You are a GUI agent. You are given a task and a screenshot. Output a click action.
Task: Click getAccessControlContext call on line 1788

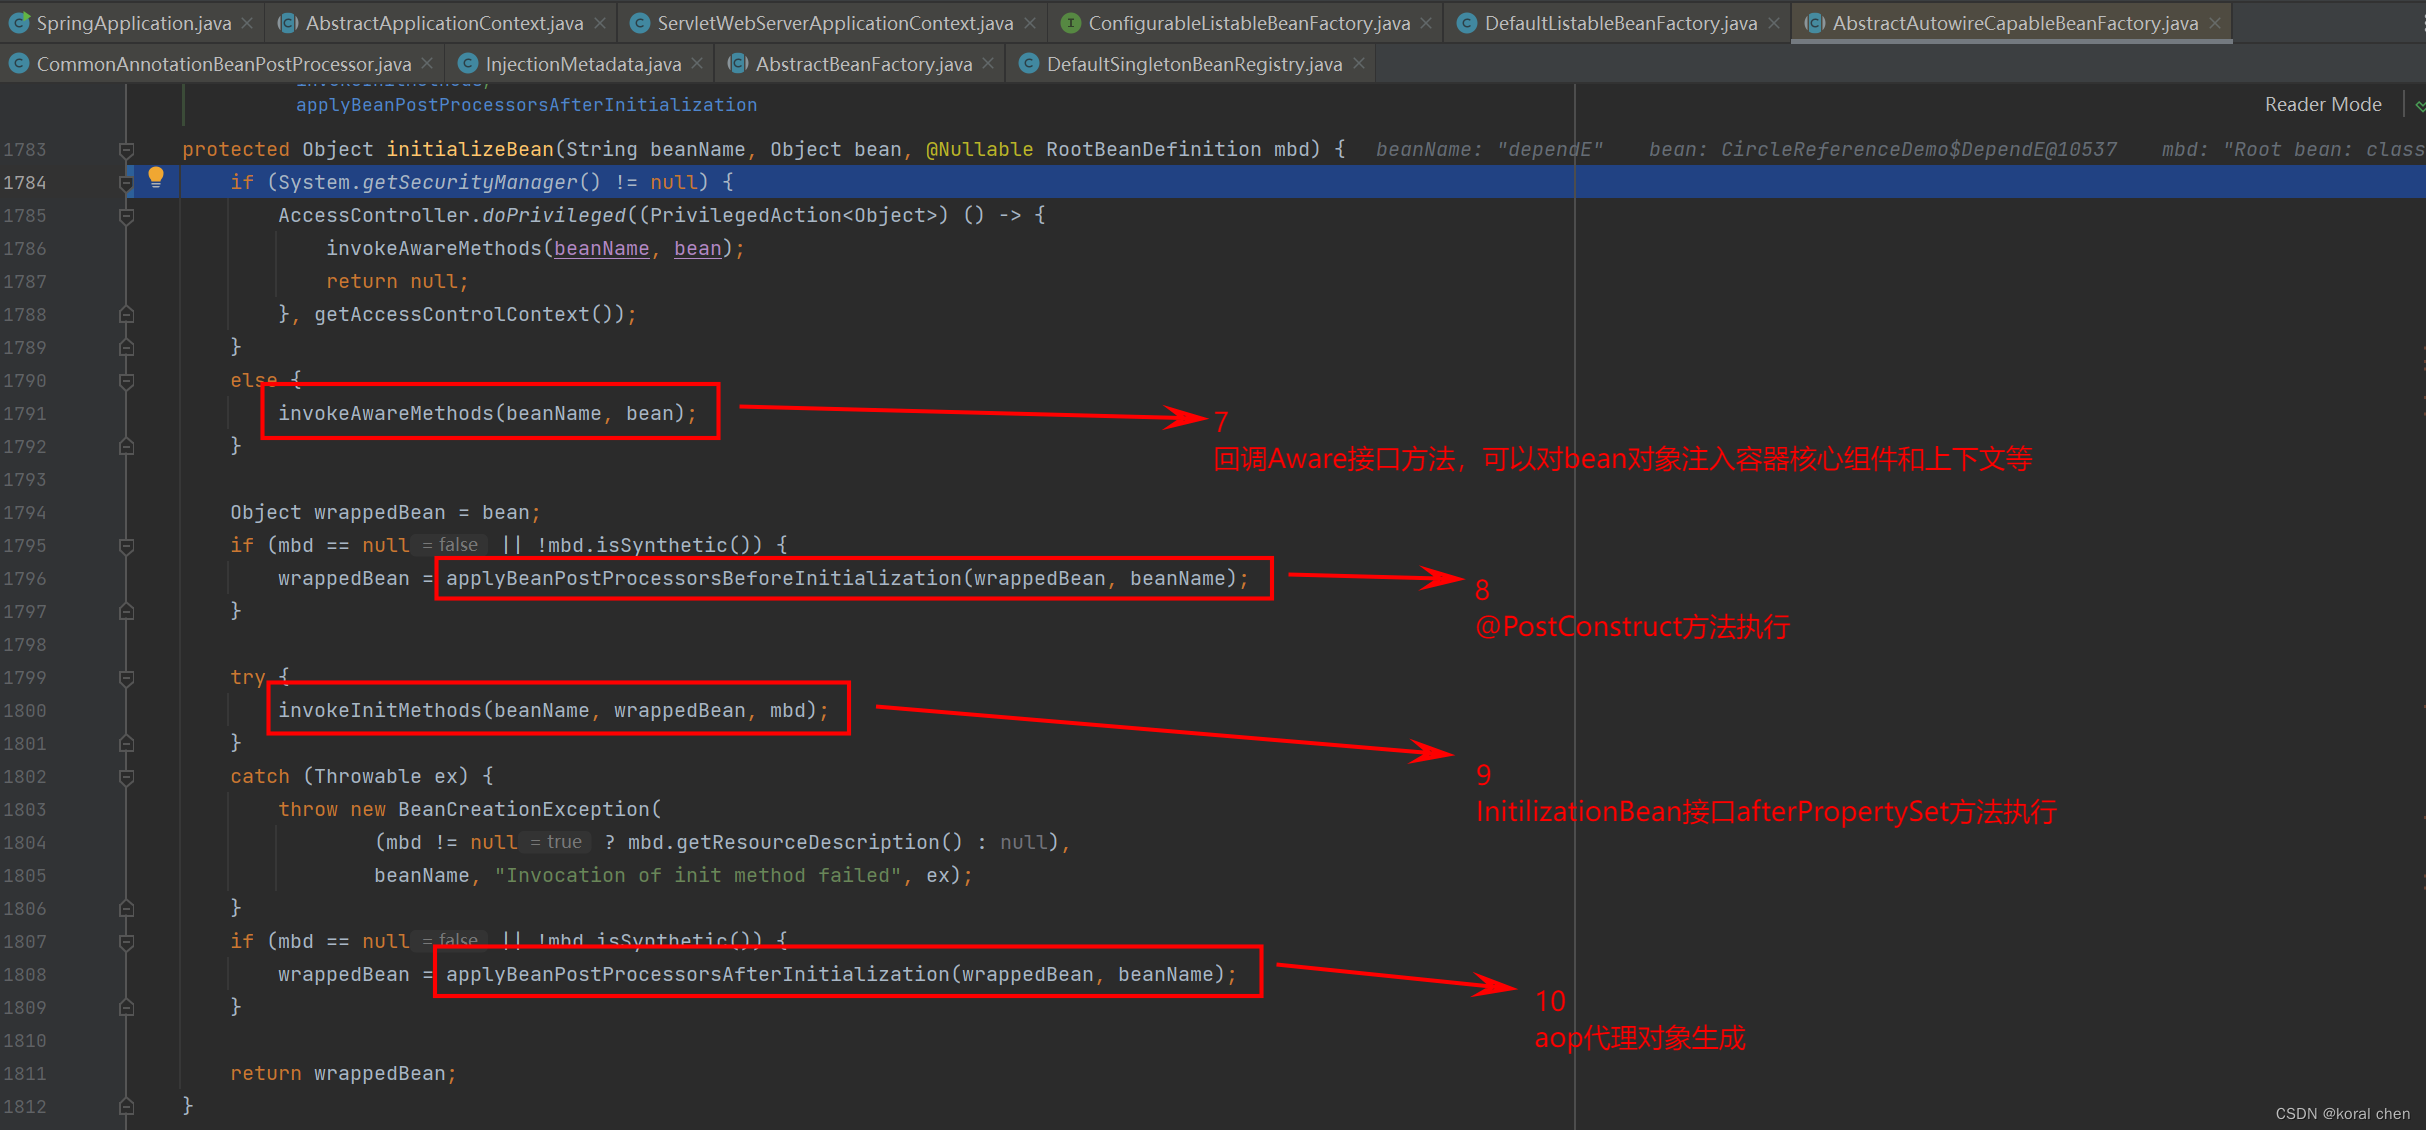452,314
